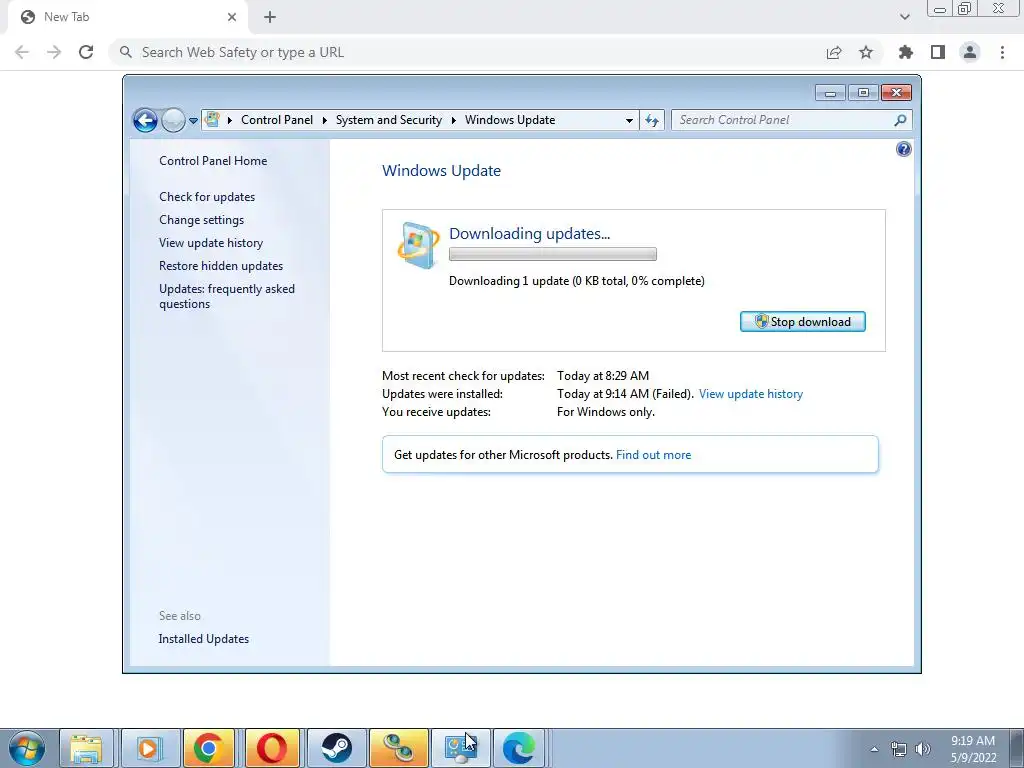Open Change settings
This screenshot has width=1024, height=768.
coord(201,219)
